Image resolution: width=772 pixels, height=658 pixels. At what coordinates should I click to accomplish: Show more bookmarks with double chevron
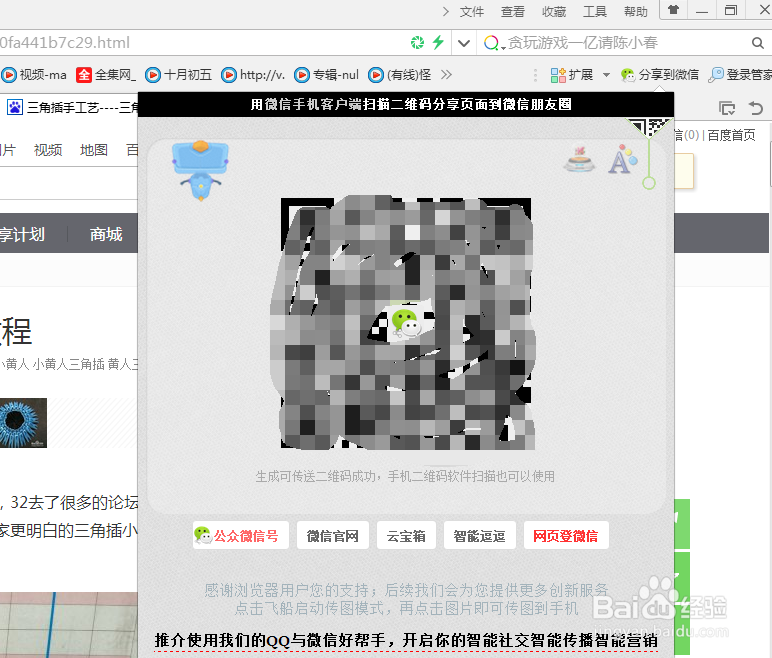coord(446,75)
